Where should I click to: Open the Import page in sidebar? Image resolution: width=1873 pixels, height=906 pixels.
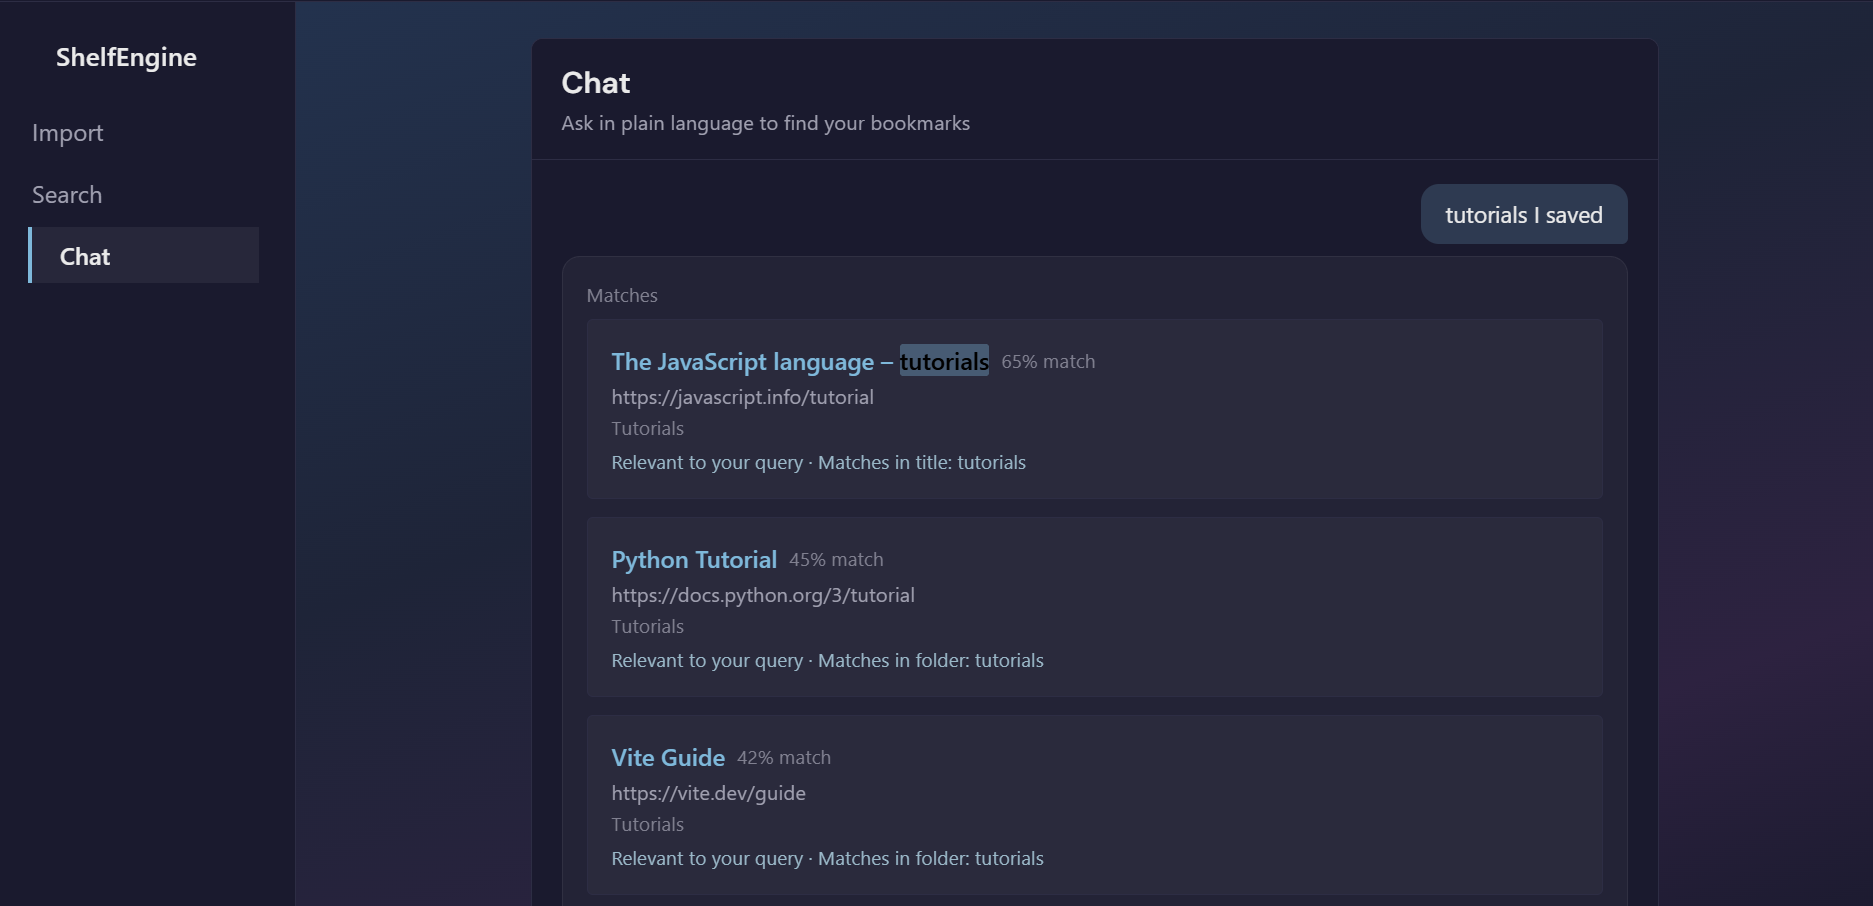(x=67, y=133)
